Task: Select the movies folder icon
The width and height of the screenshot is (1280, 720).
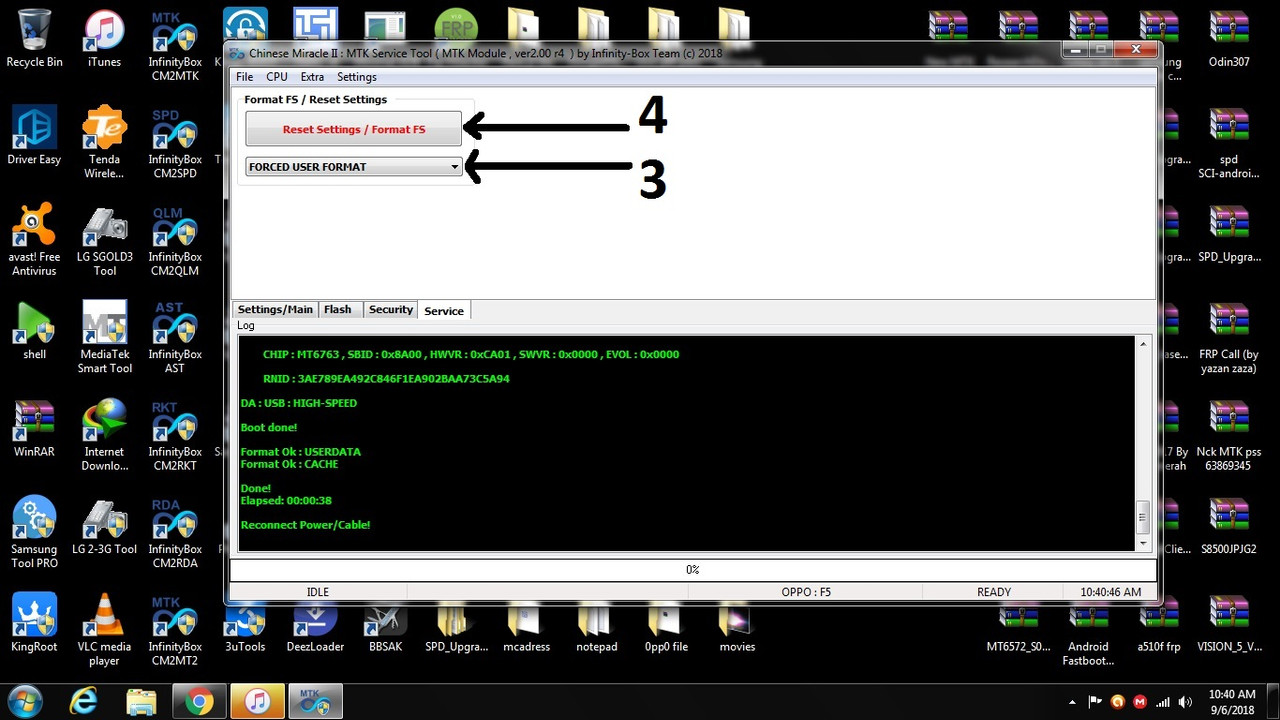Action: coord(737,630)
